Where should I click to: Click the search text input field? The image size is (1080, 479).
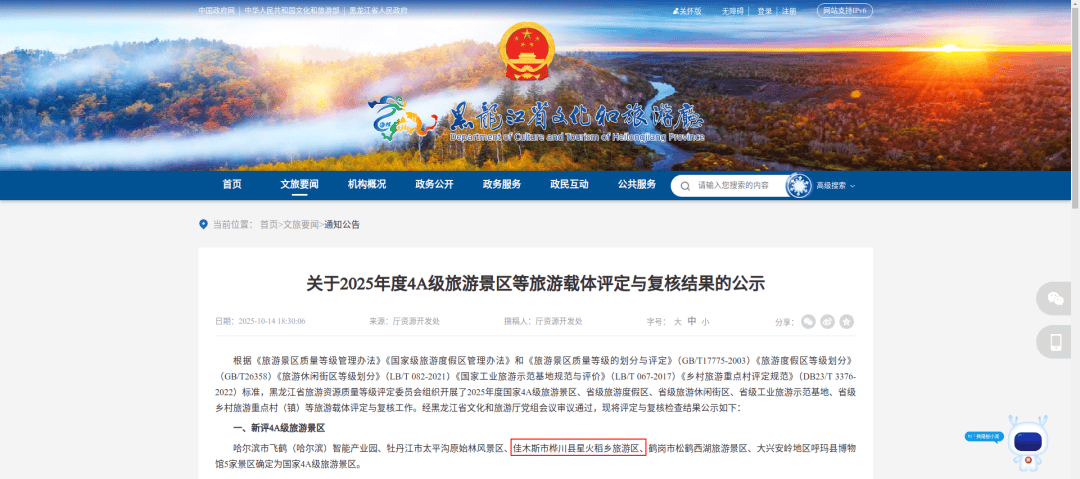pos(740,186)
